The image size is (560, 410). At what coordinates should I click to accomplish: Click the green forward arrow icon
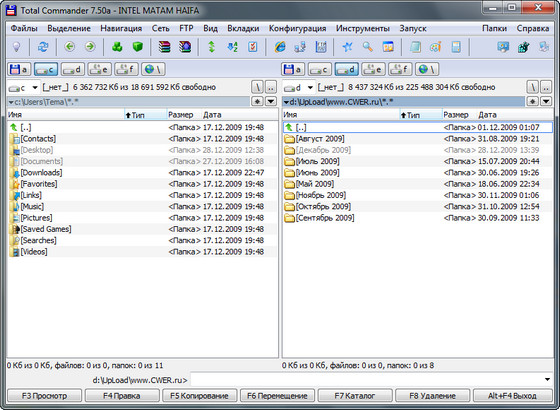[x=90, y=47]
